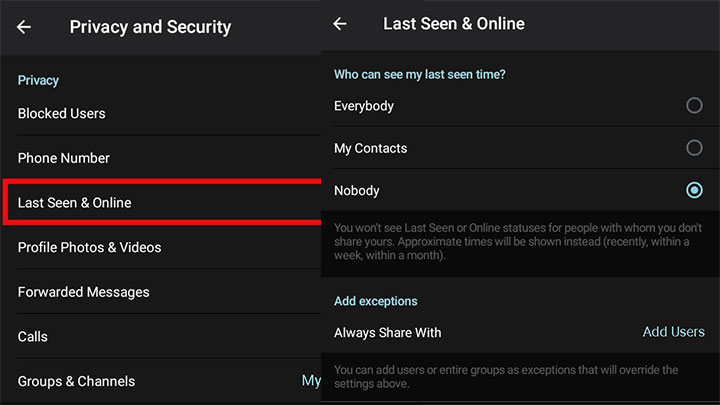Tap Add Users link
The height and width of the screenshot is (405, 720).
click(x=673, y=332)
